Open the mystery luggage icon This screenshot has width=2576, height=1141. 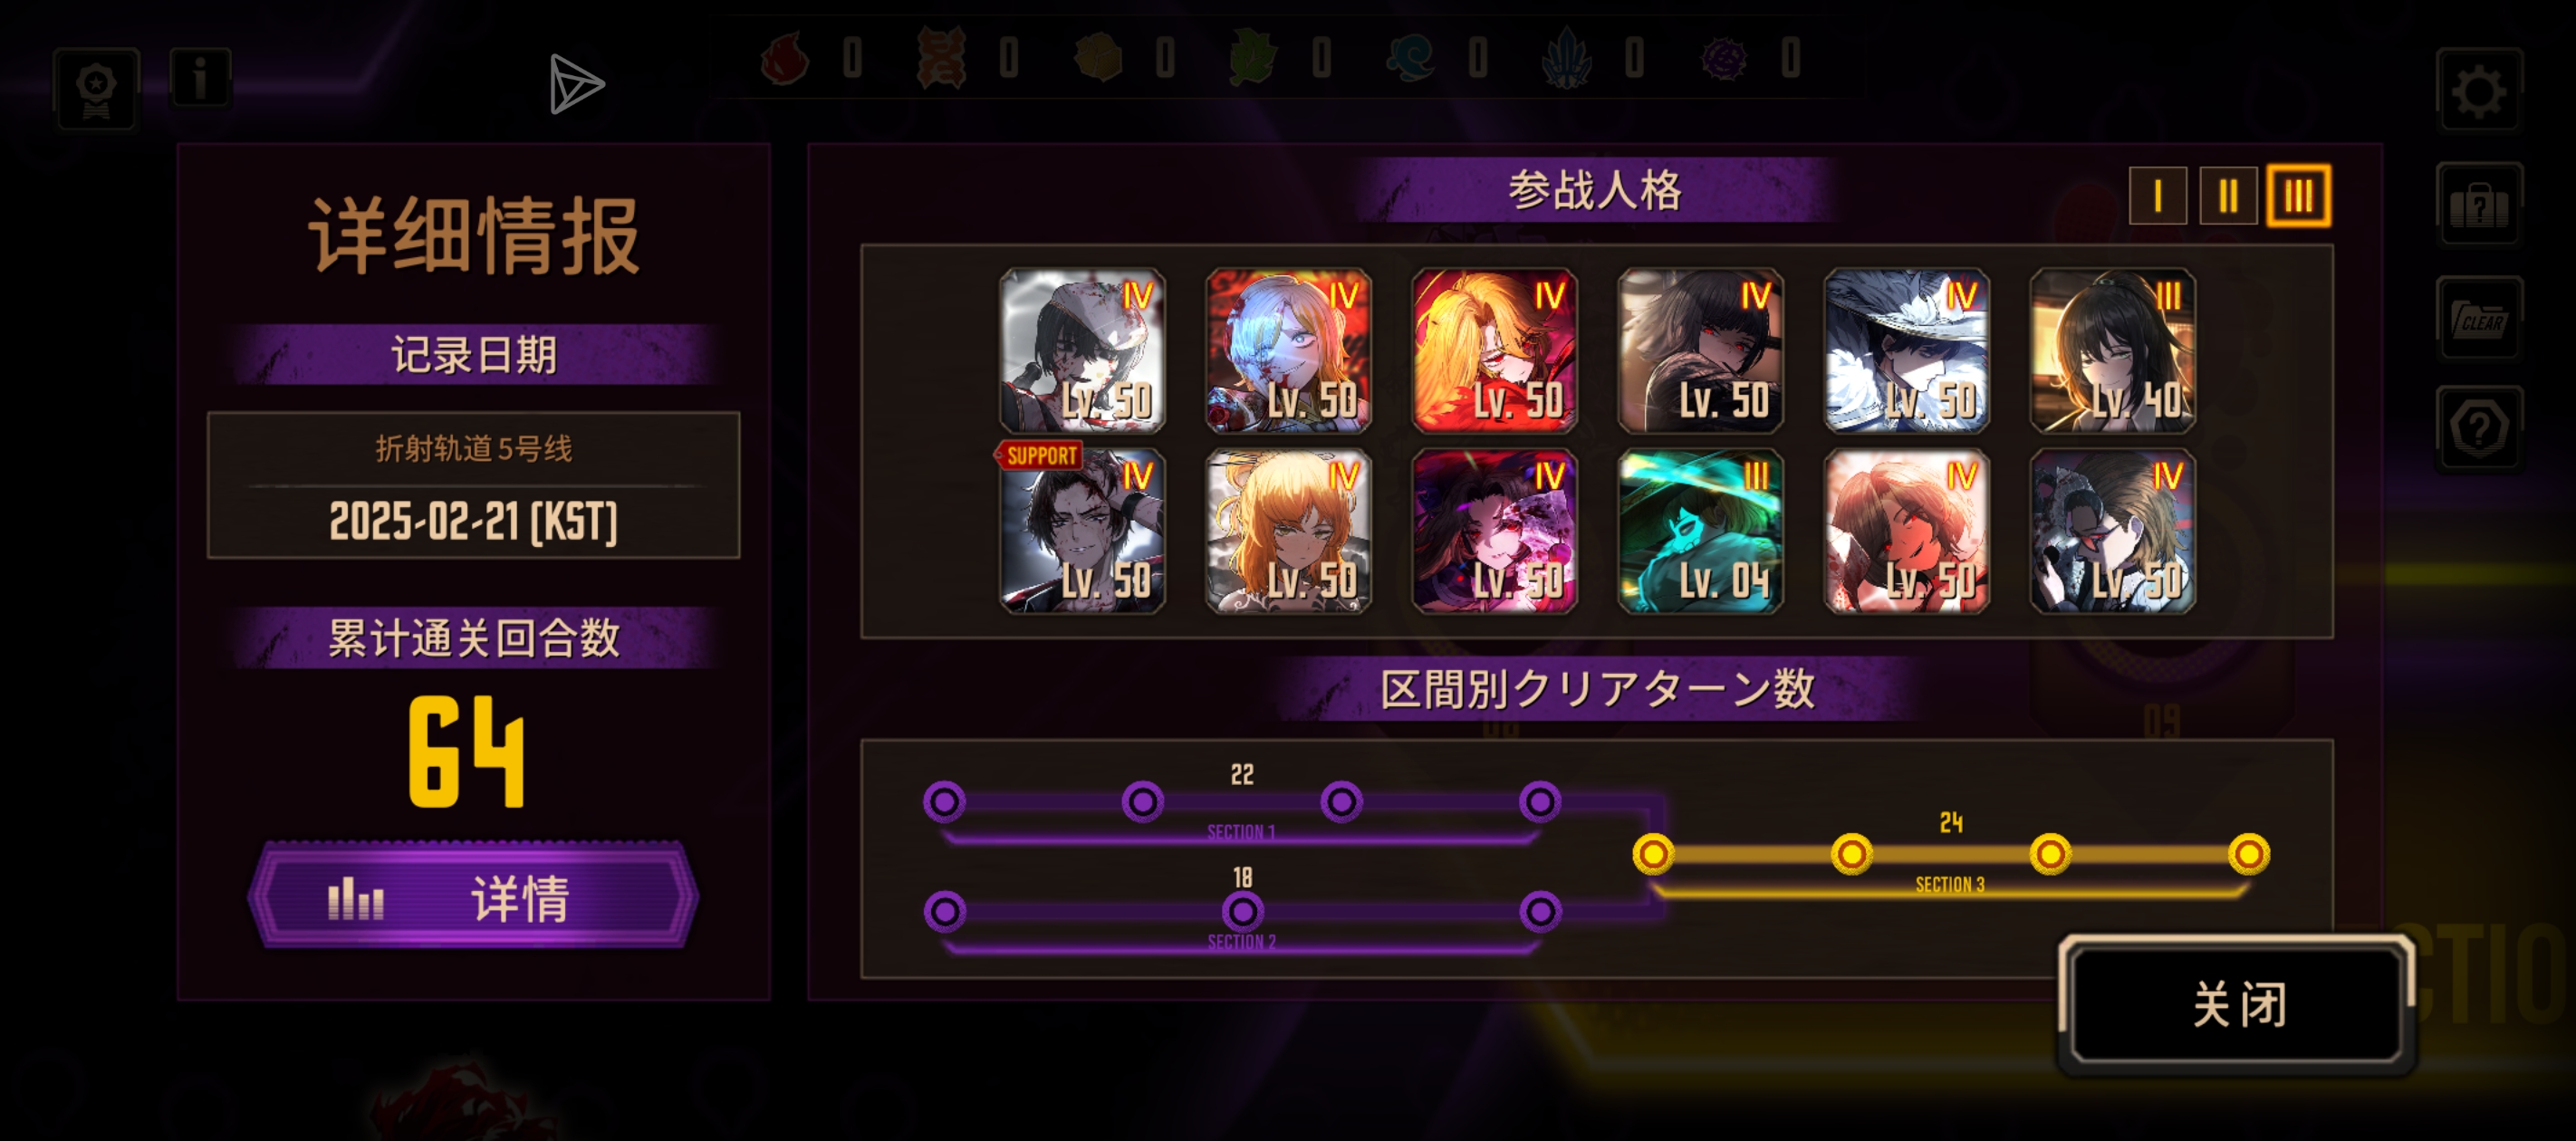point(2479,205)
